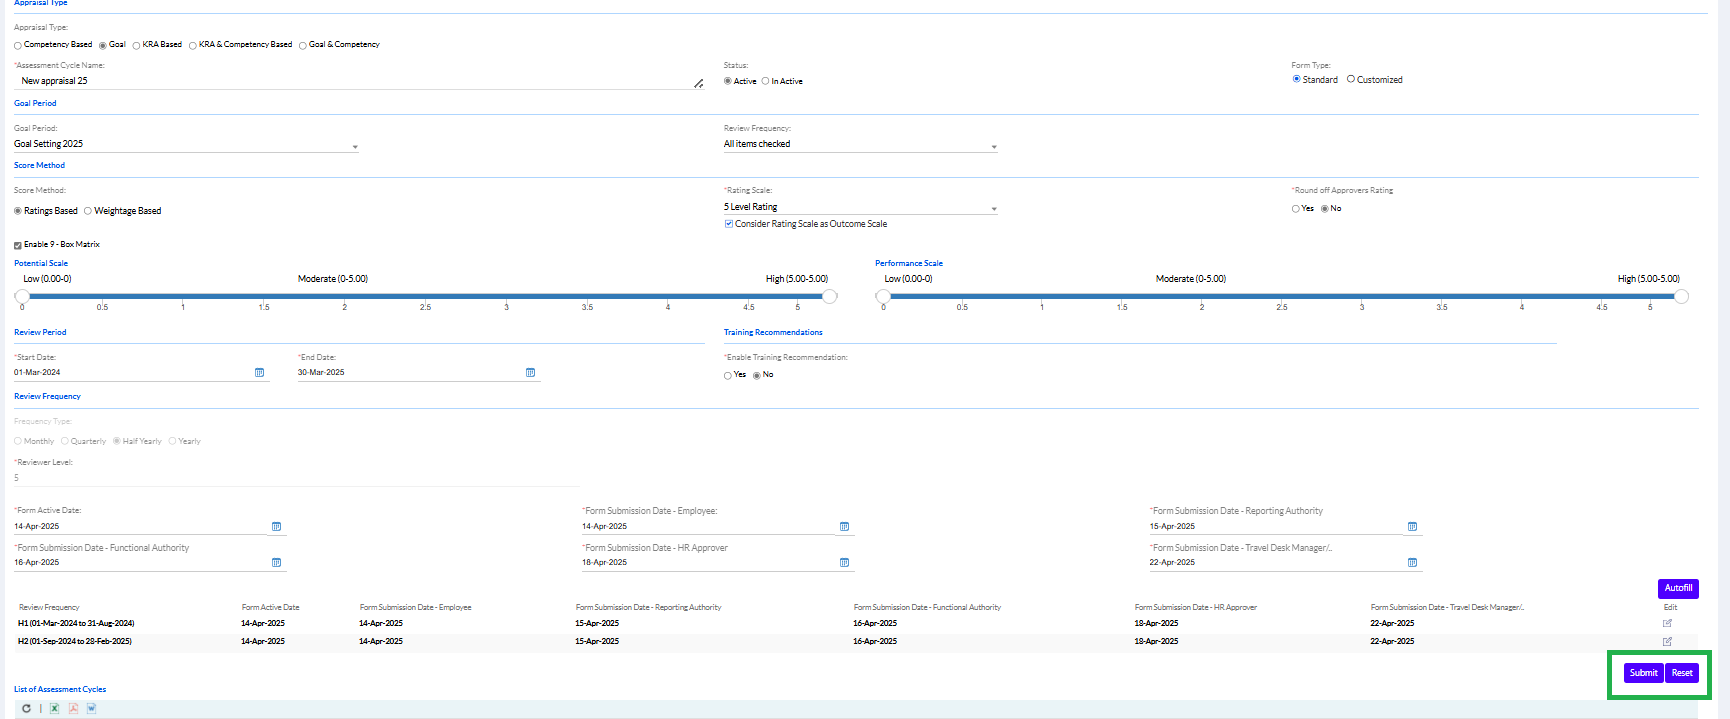Expand the Goal Period dropdown
Screen dimensions: 1730x719
click(x=355, y=147)
